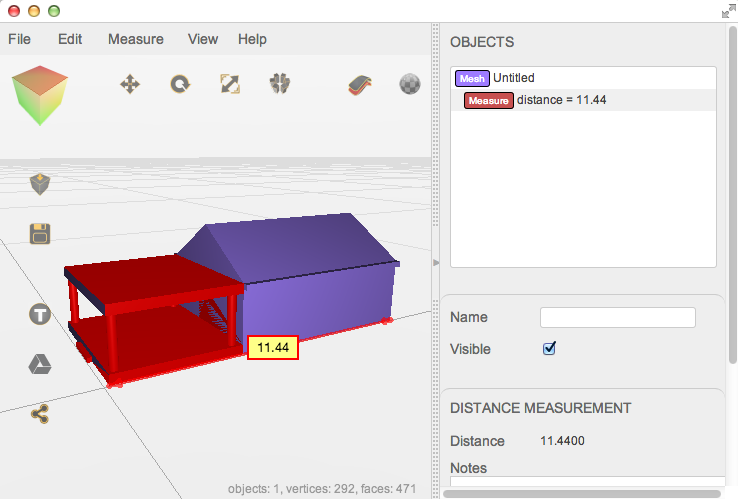Click the OBJECTS panel heading

pos(482,42)
